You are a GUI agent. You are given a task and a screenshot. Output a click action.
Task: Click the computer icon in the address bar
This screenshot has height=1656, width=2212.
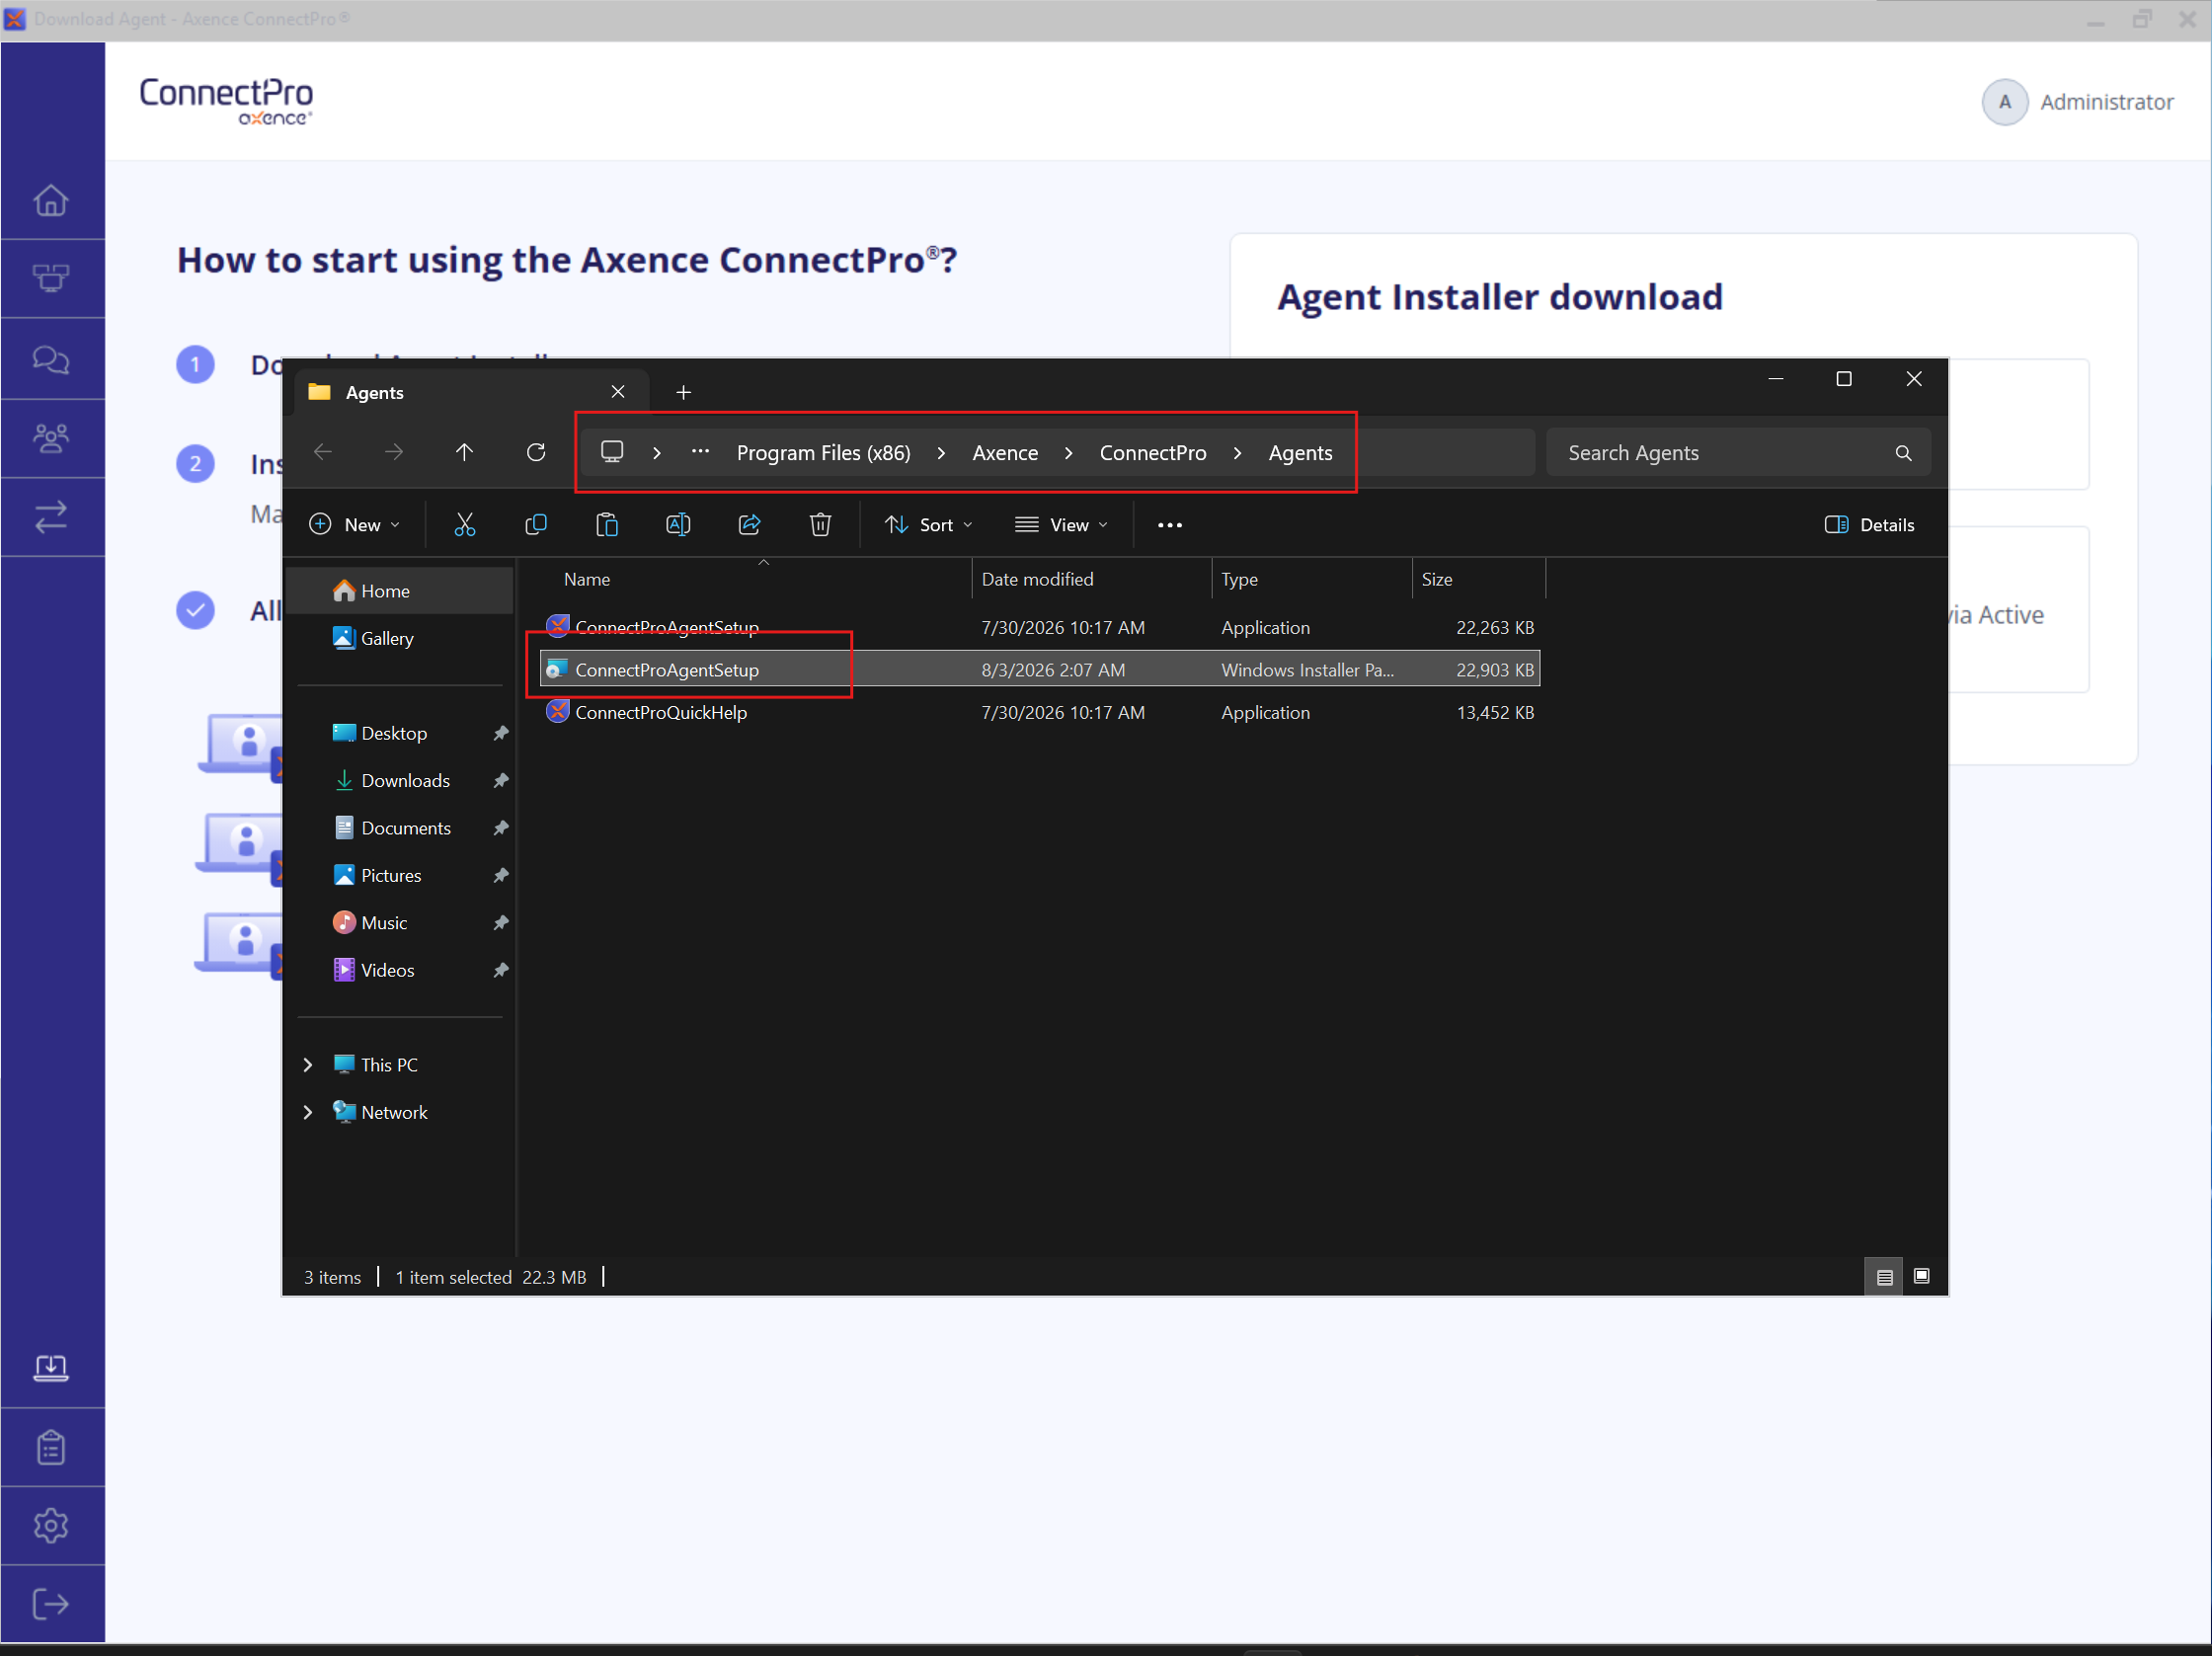tap(612, 452)
